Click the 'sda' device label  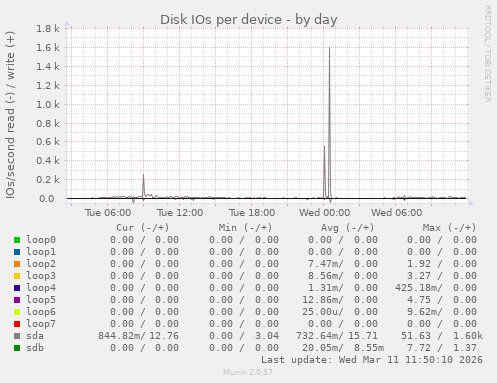pos(35,336)
